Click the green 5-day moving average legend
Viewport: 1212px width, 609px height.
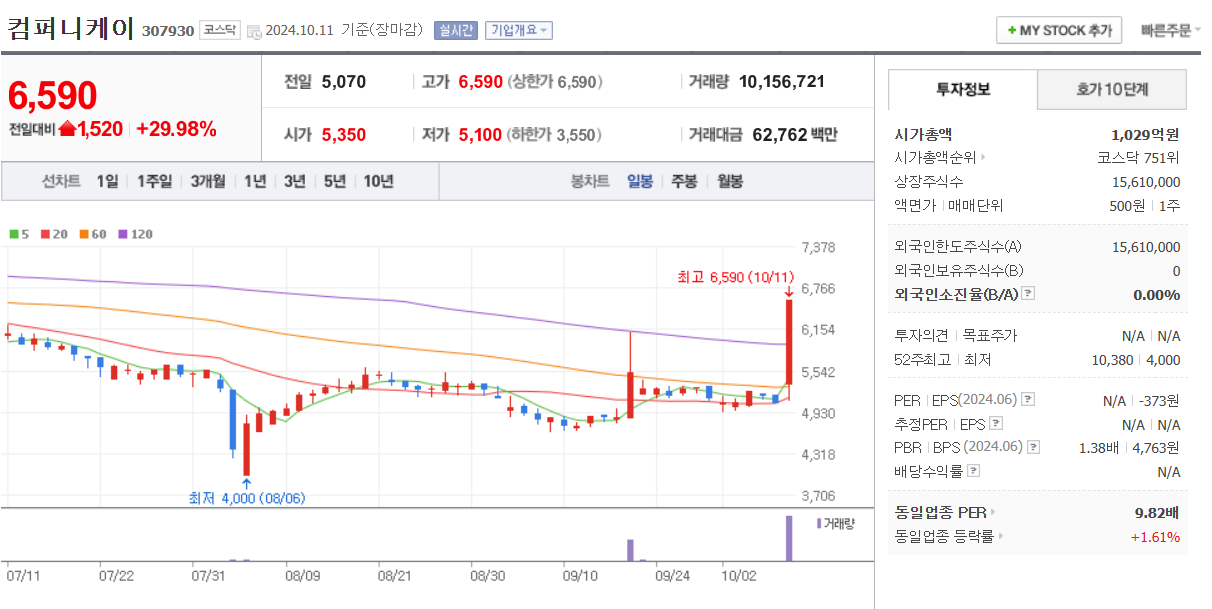pyautogui.click(x=19, y=234)
